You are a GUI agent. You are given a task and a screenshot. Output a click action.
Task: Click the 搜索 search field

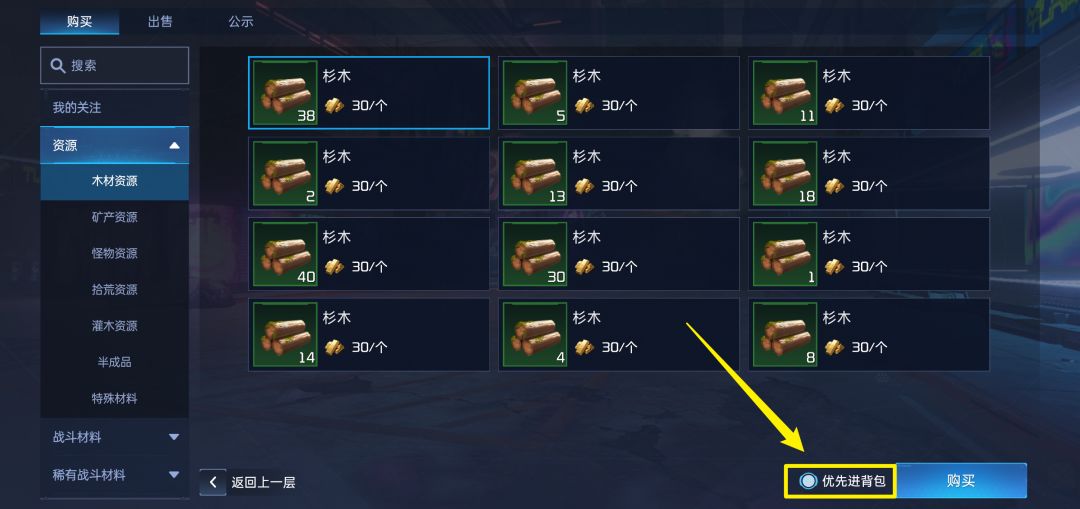[114, 65]
